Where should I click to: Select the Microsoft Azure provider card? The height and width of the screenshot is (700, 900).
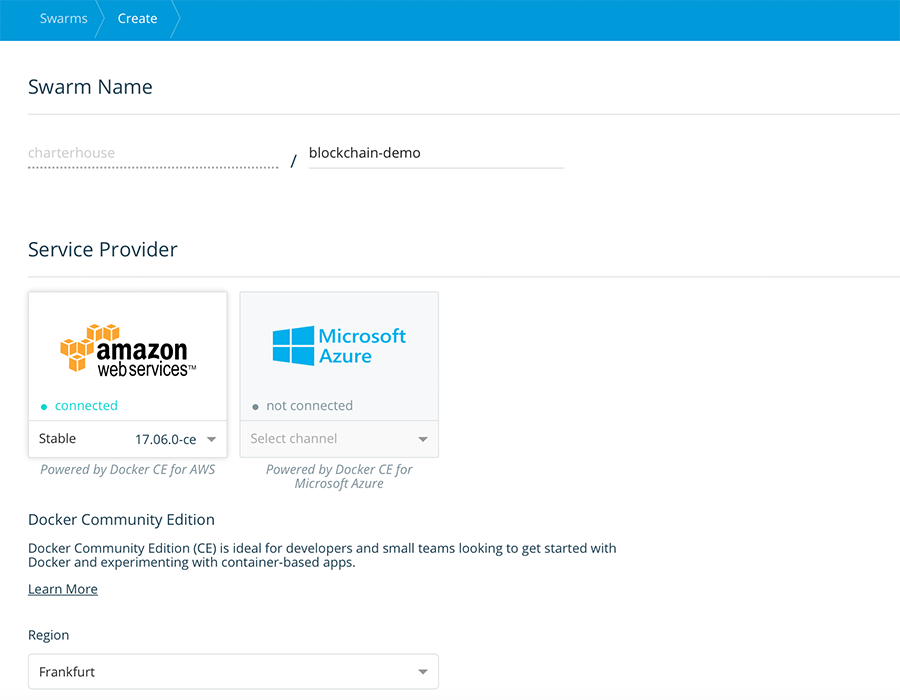coord(339,356)
